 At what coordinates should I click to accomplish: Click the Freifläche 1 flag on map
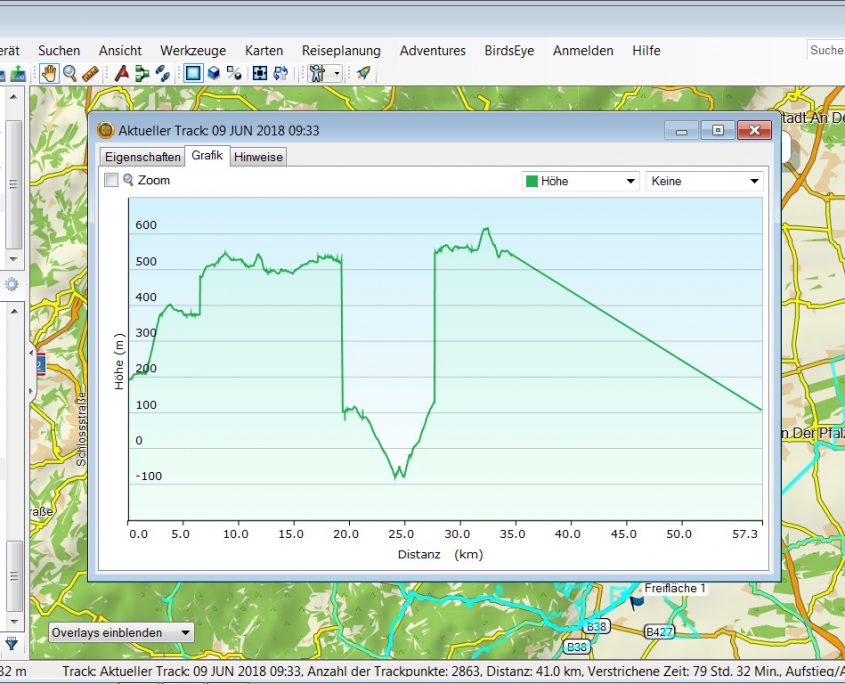point(637,602)
